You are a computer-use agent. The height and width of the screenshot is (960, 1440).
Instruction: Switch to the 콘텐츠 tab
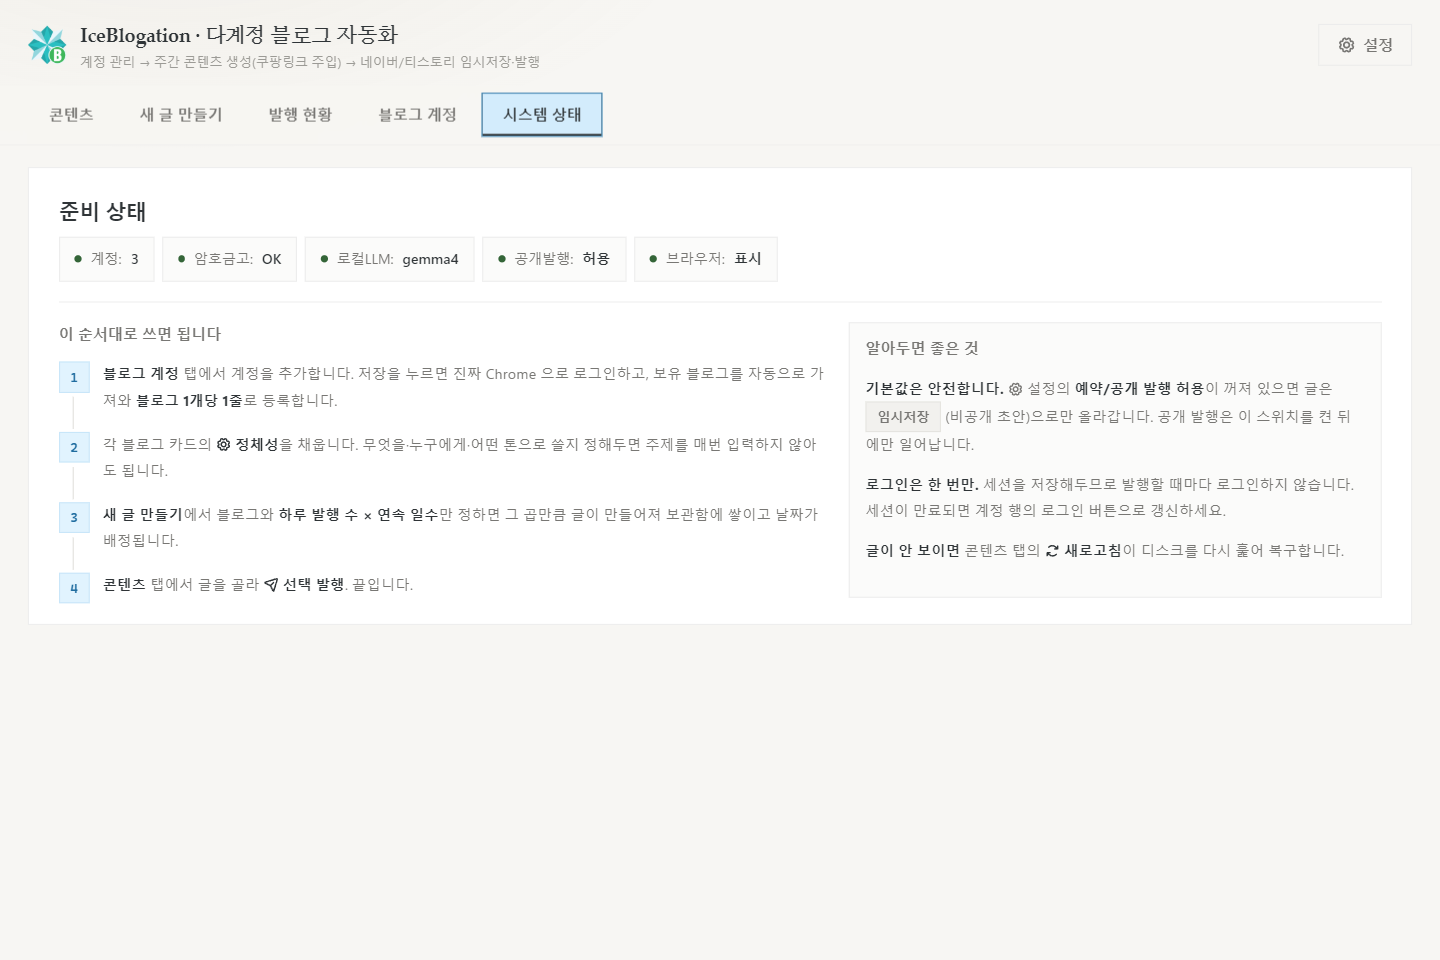pyautogui.click(x=71, y=115)
